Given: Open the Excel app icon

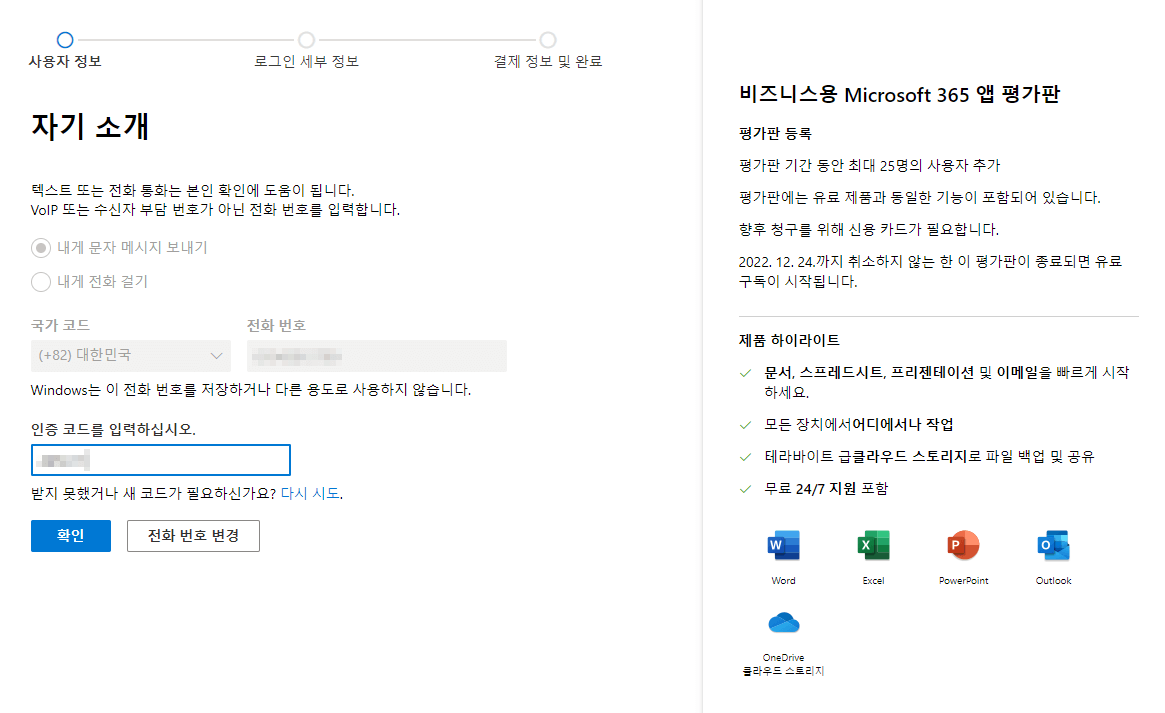Looking at the screenshot, I should [x=873, y=545].
